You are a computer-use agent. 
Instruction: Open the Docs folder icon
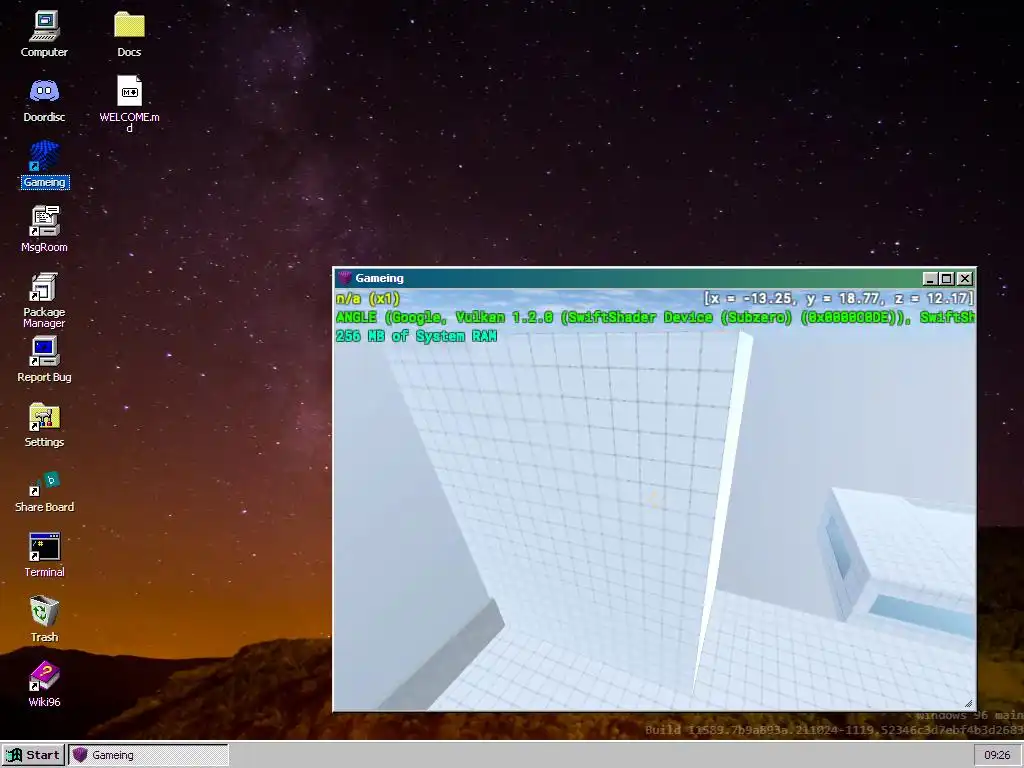pos(129,34)
